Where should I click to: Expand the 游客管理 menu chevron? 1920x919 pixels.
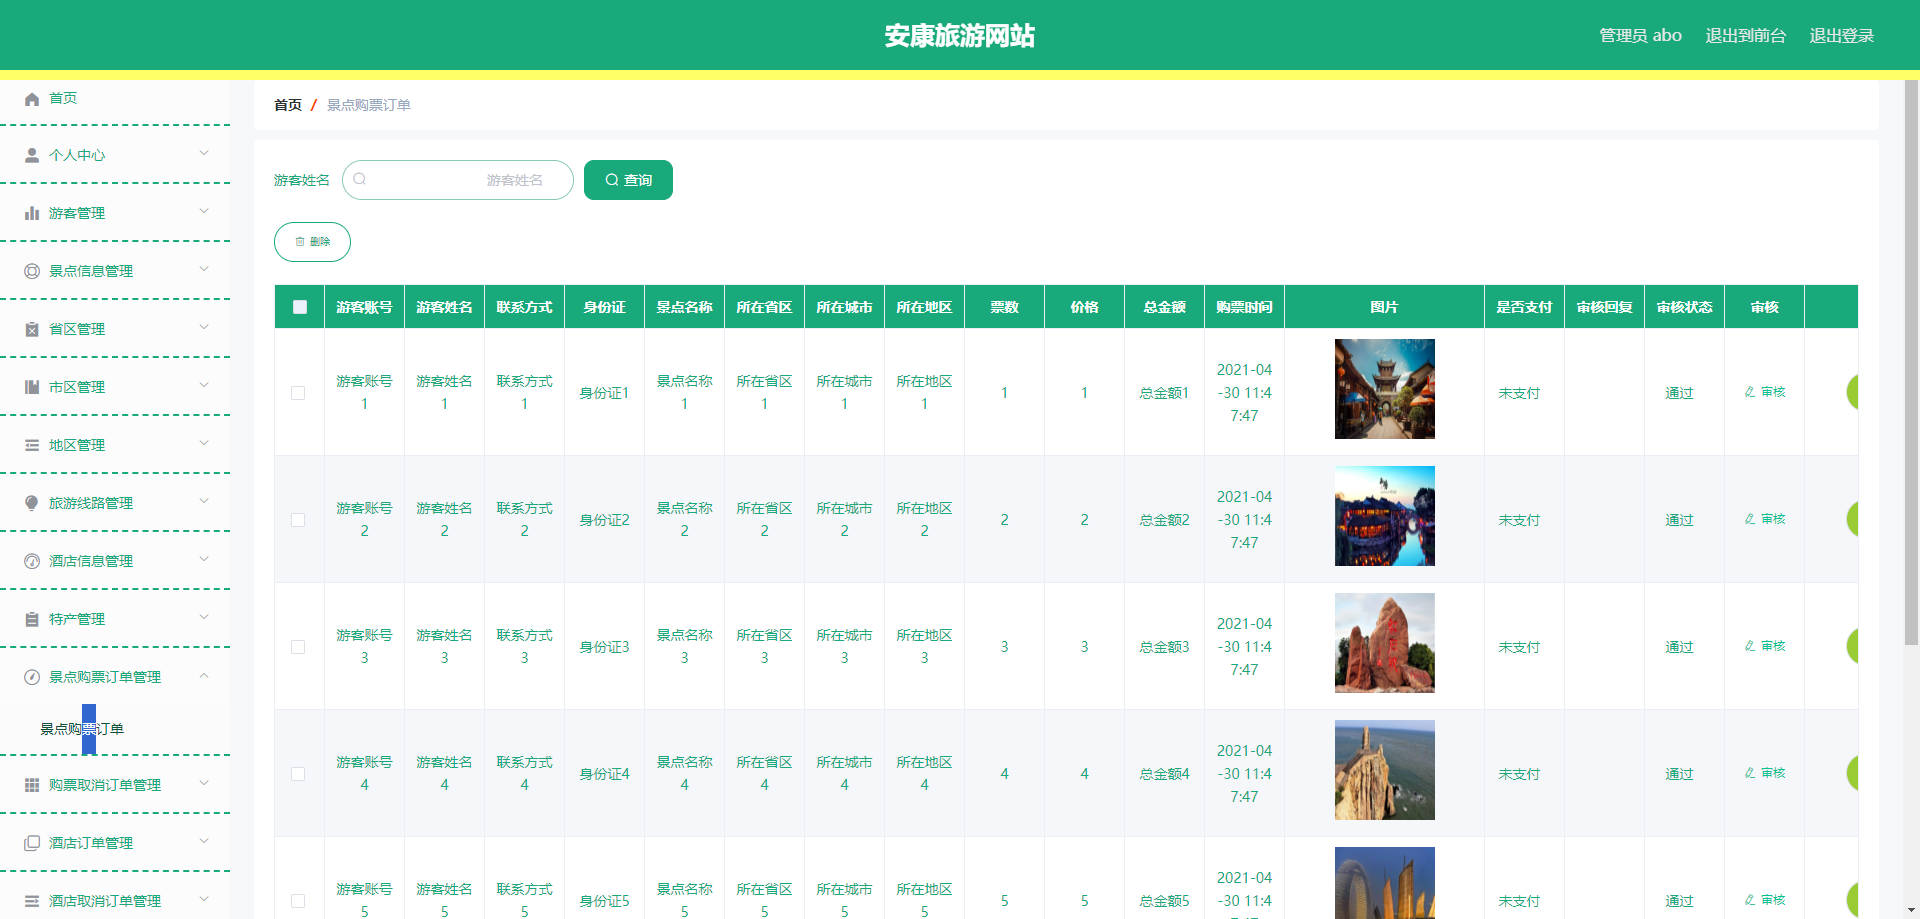click(x=204, y=211)
